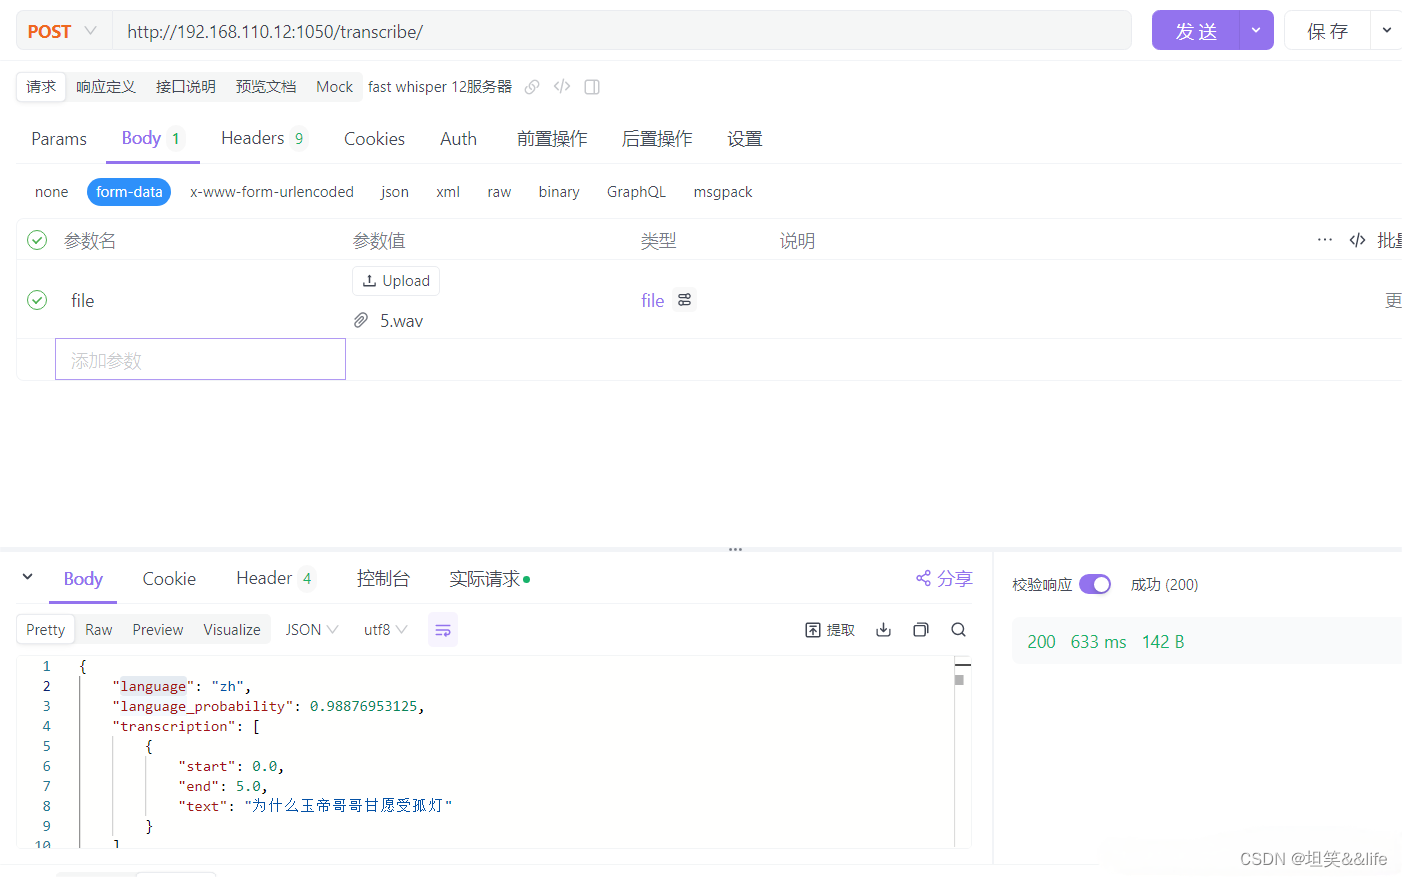The image size is (1402, 877).
Task: Switch to the Mock tab
Action: [x=334, y=87]
